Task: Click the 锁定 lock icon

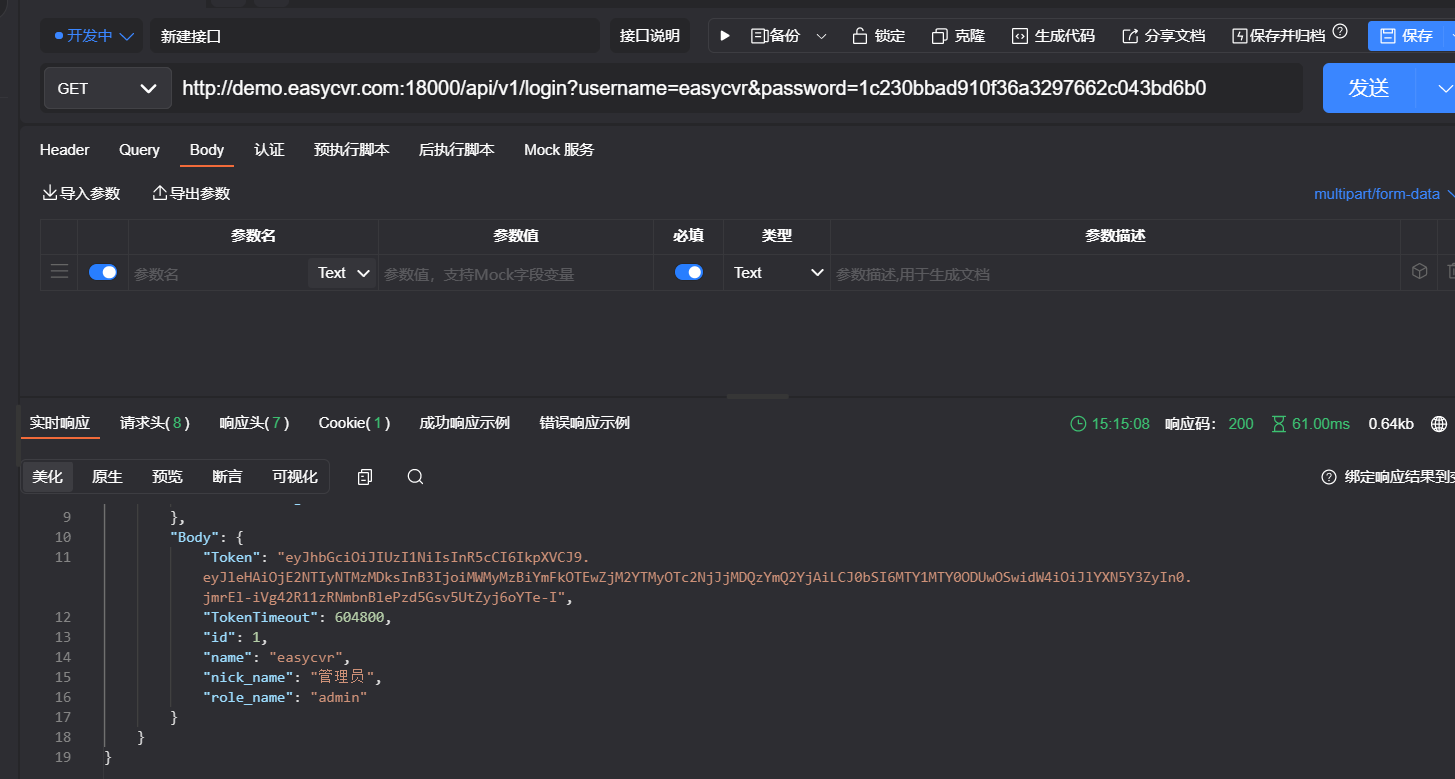Action: pyautogui.click(x=859, y=36)
